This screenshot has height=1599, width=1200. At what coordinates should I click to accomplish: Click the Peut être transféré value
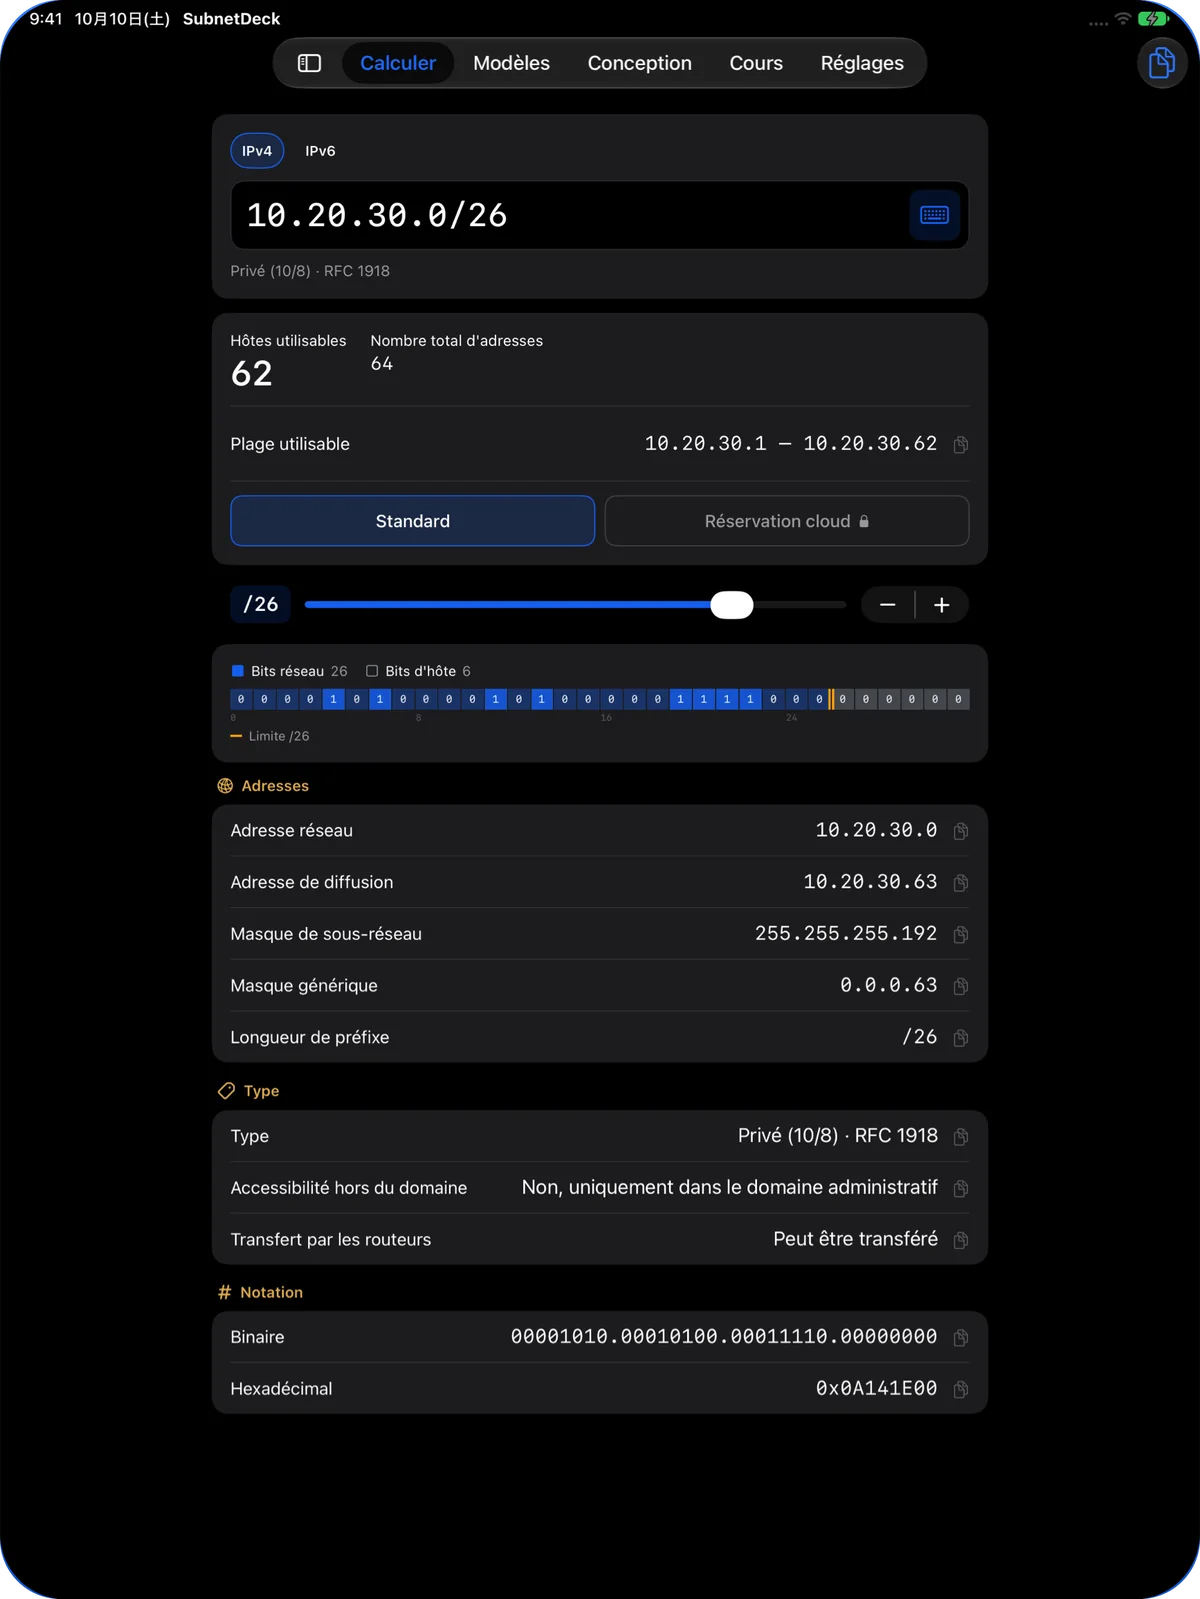click(x=856, y=1239)
